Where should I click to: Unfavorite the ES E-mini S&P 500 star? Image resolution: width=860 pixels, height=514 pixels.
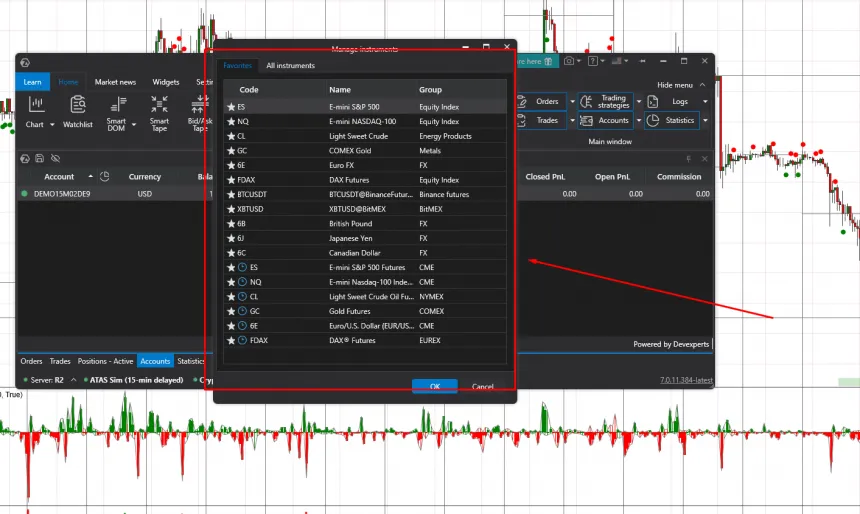(x=231, y=107)
